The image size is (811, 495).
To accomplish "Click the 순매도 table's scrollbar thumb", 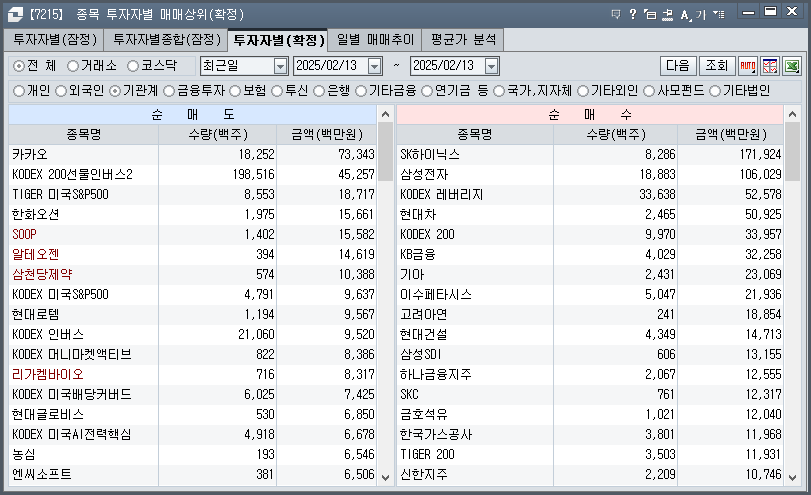I will click(385, 152).
